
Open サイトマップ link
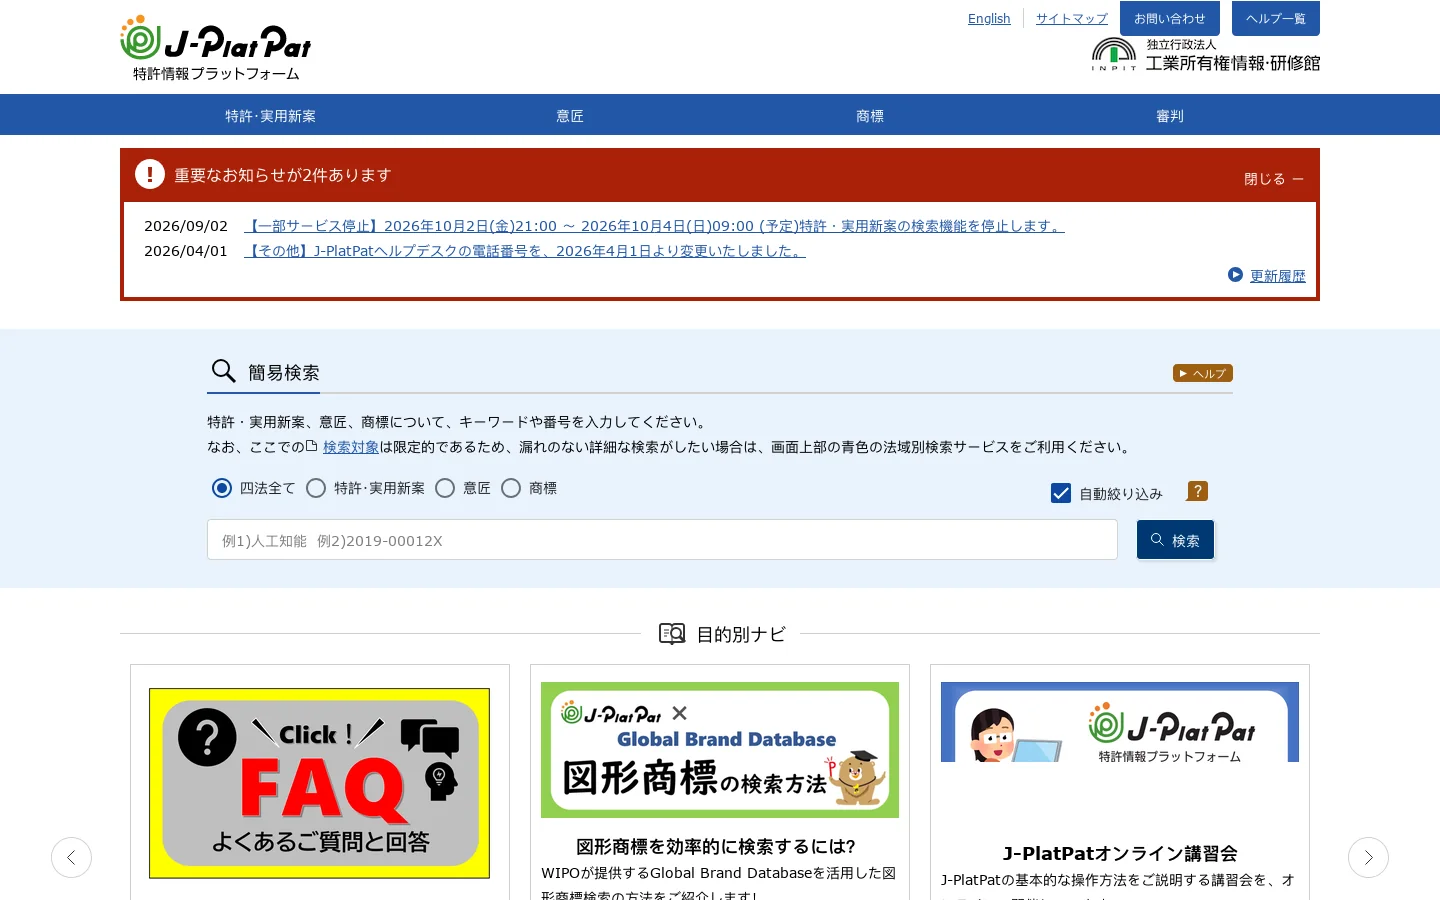point(1072,19)
